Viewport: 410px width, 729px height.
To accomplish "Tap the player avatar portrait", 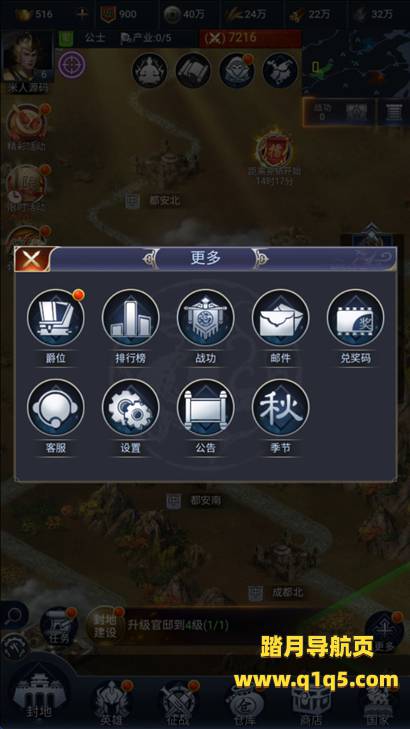I will (x=28, y=57).
